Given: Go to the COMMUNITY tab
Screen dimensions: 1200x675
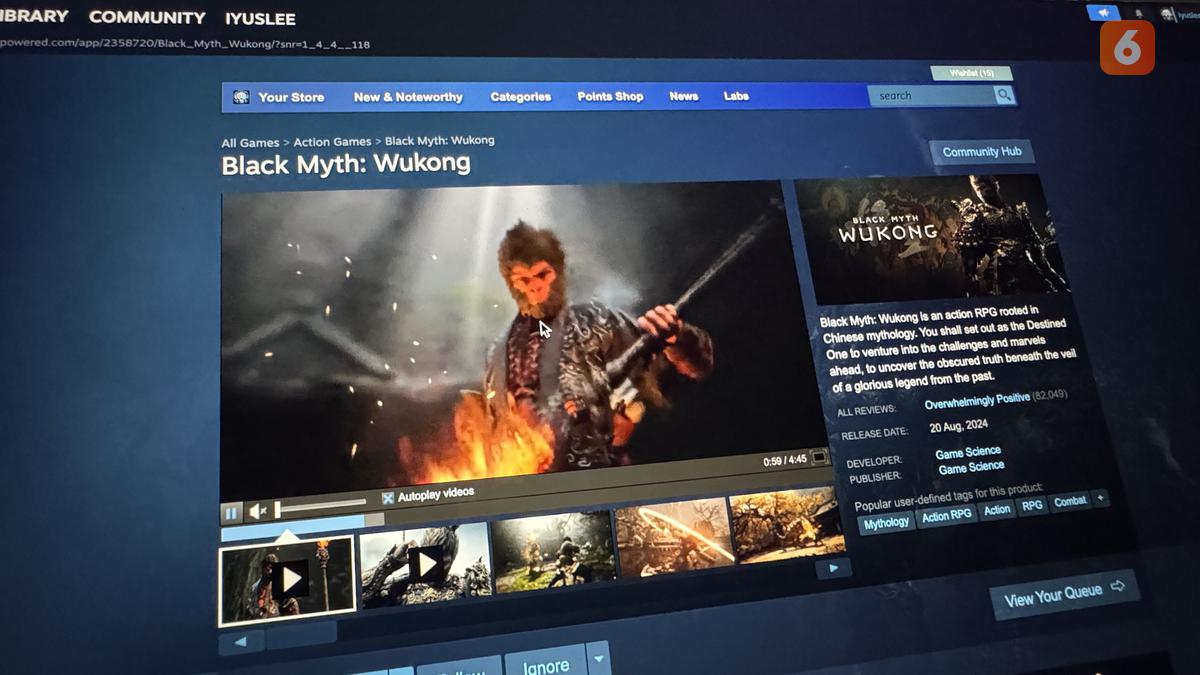Looking at the screenshot, I should click(147, 17).
